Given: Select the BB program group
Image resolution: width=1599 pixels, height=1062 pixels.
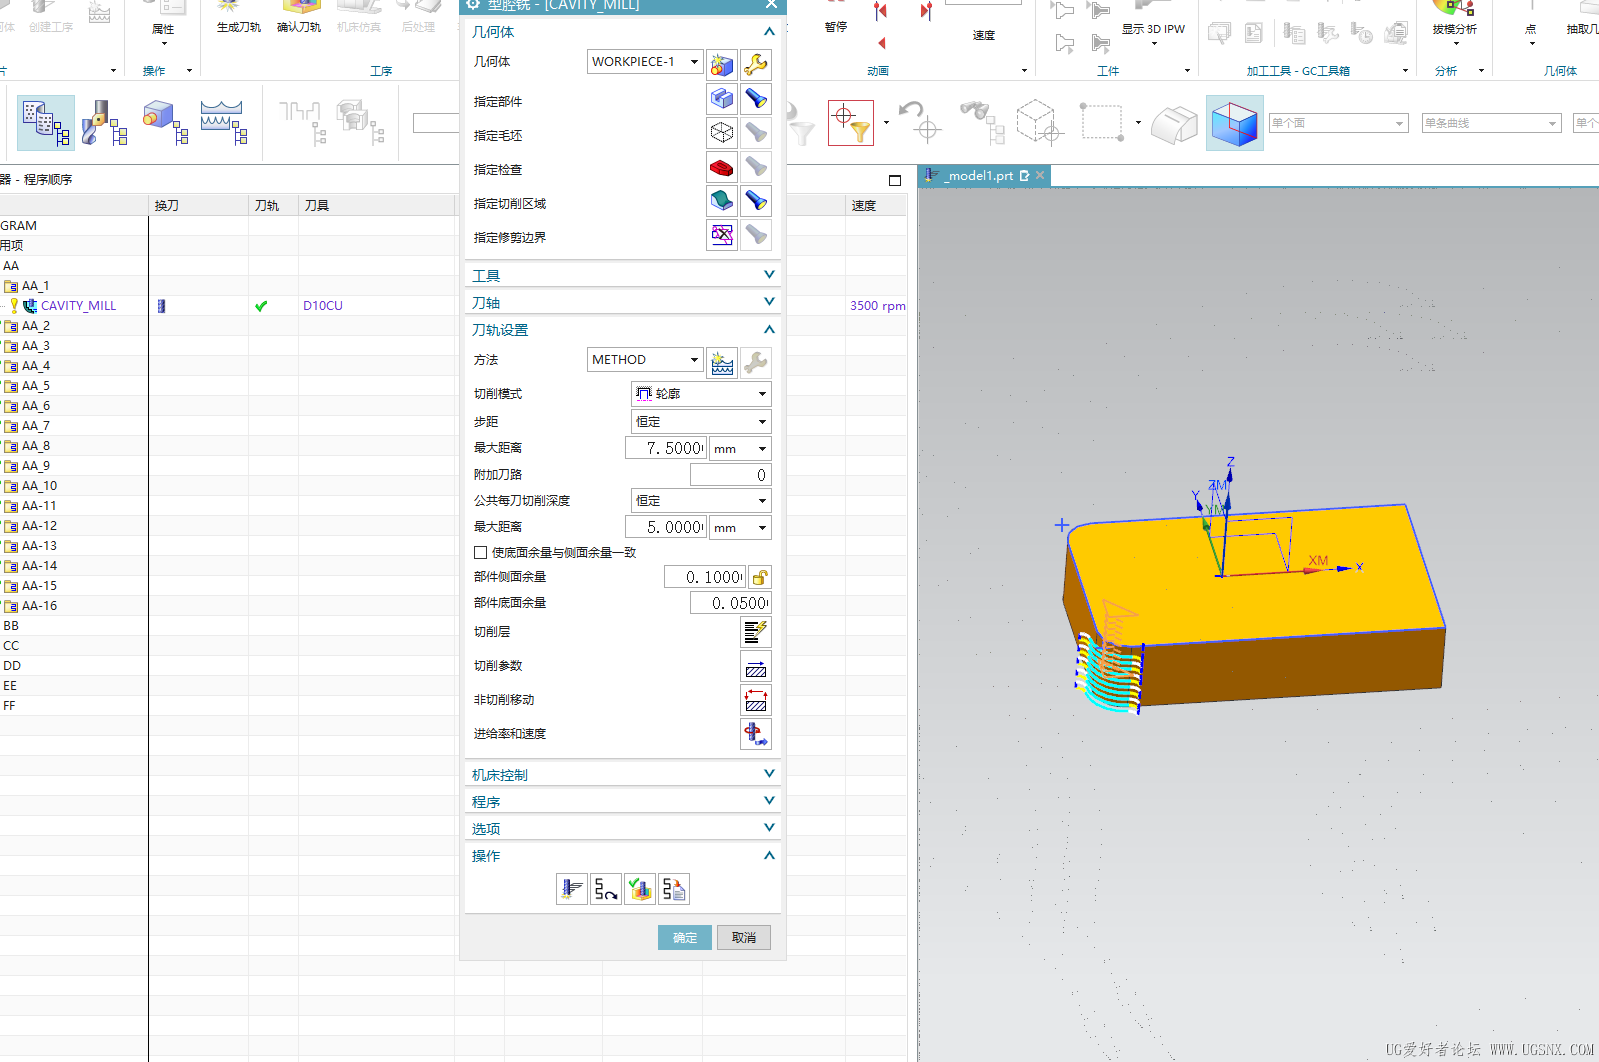Looking at the screenshot, I should coord(11,626).
